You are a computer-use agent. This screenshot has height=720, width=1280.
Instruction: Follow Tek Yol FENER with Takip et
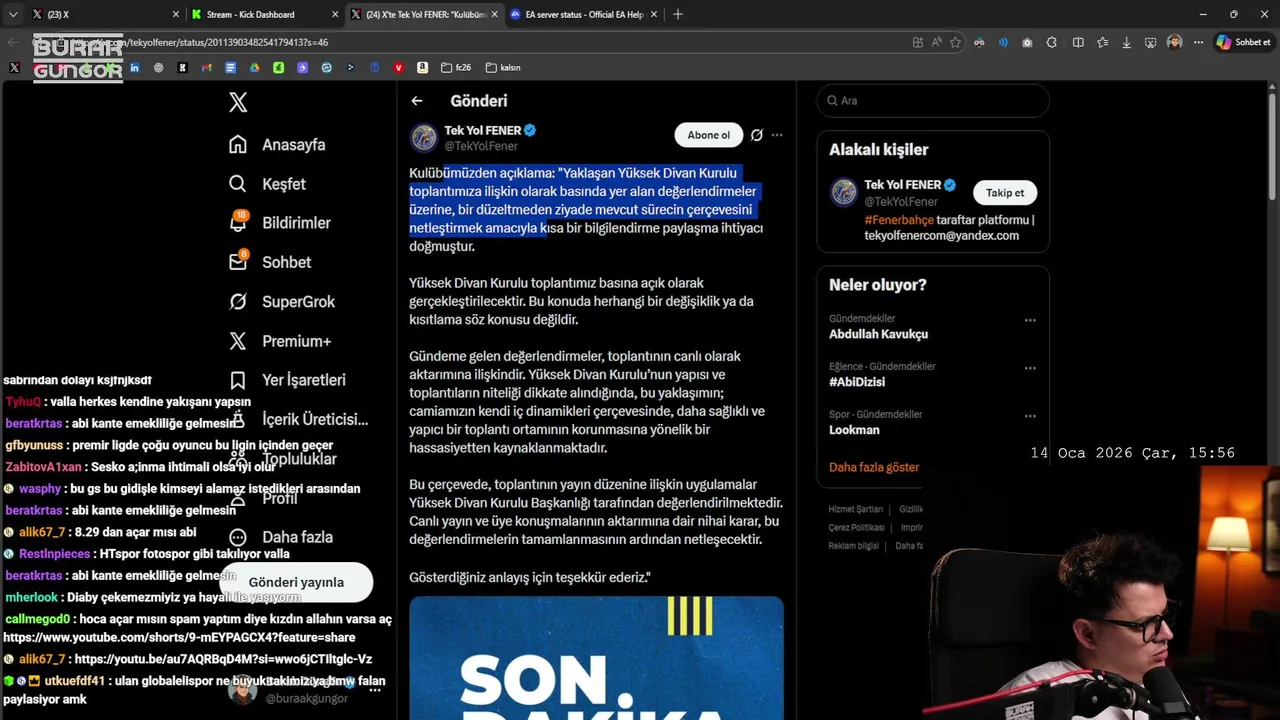(1005, 193)
